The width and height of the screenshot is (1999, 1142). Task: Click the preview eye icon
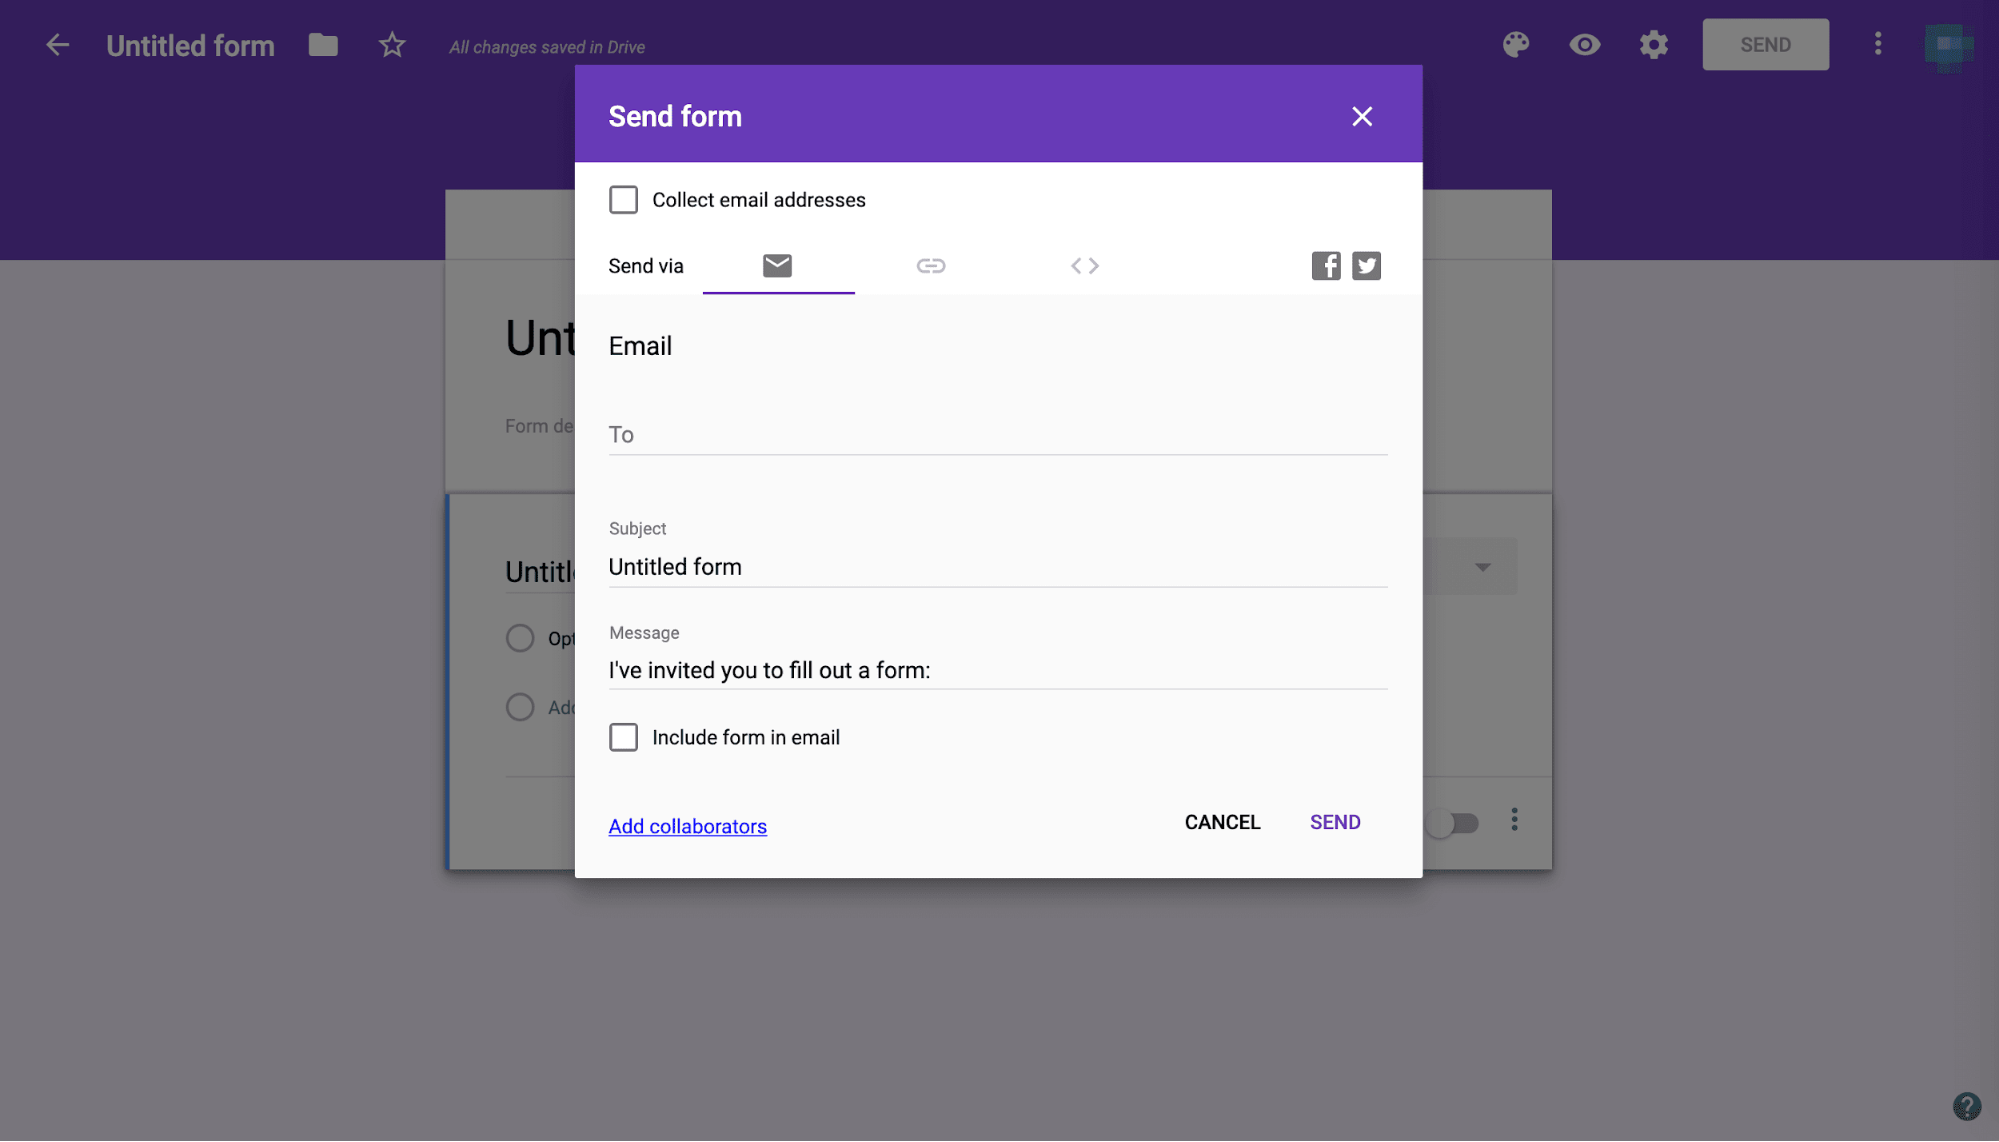click(x=1584, y=44)
